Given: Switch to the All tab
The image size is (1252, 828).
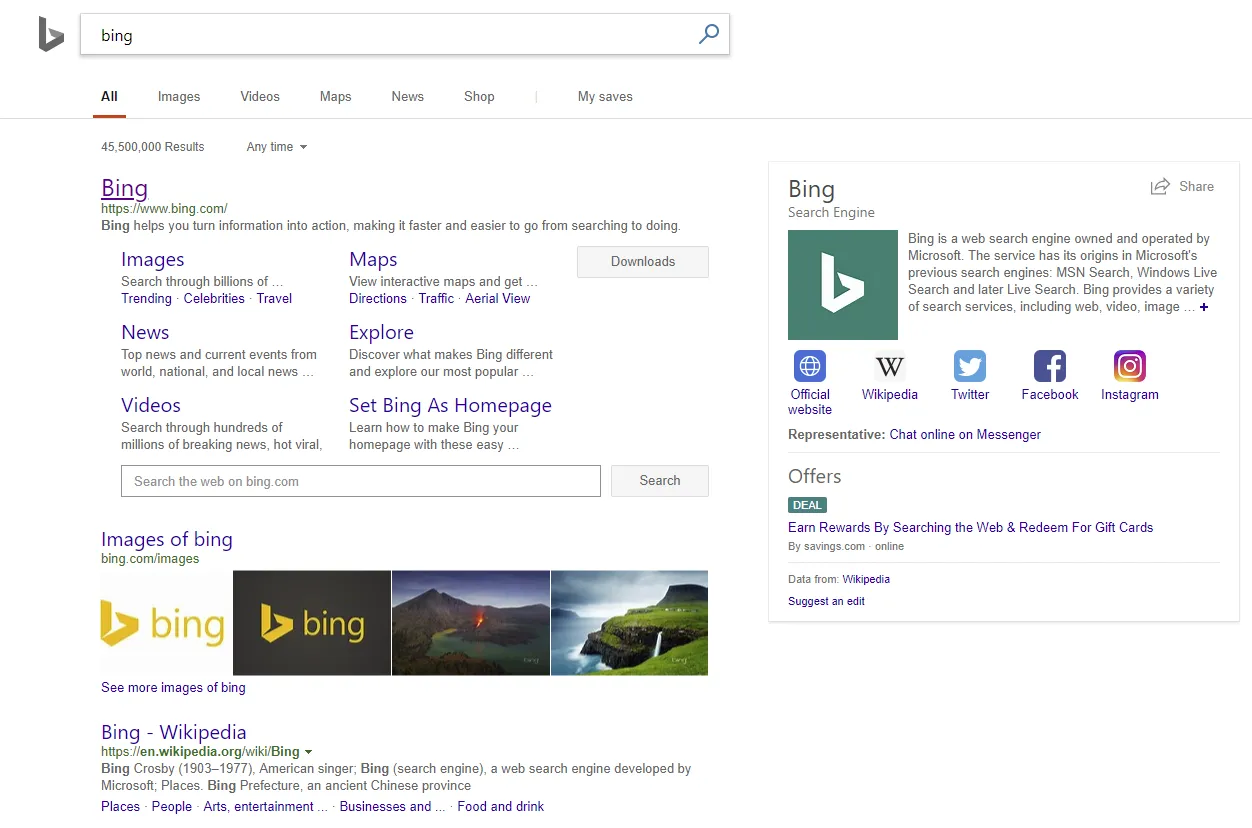Looking at the screenshot, I should coord(109,97).
